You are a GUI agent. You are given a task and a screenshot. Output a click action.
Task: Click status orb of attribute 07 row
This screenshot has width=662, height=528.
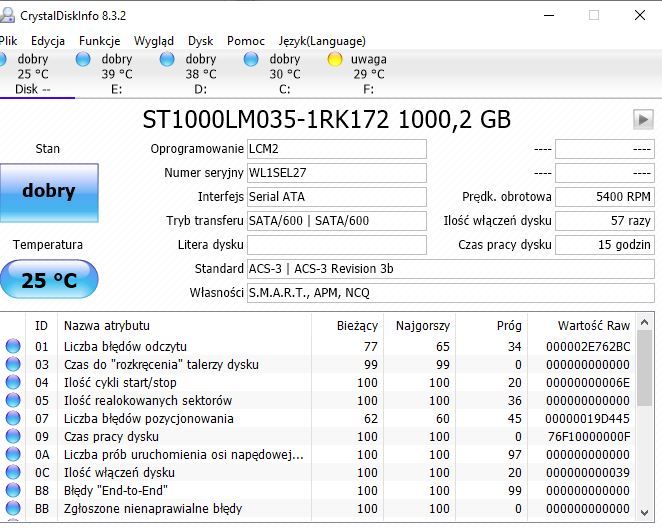(x=13, y=418)
